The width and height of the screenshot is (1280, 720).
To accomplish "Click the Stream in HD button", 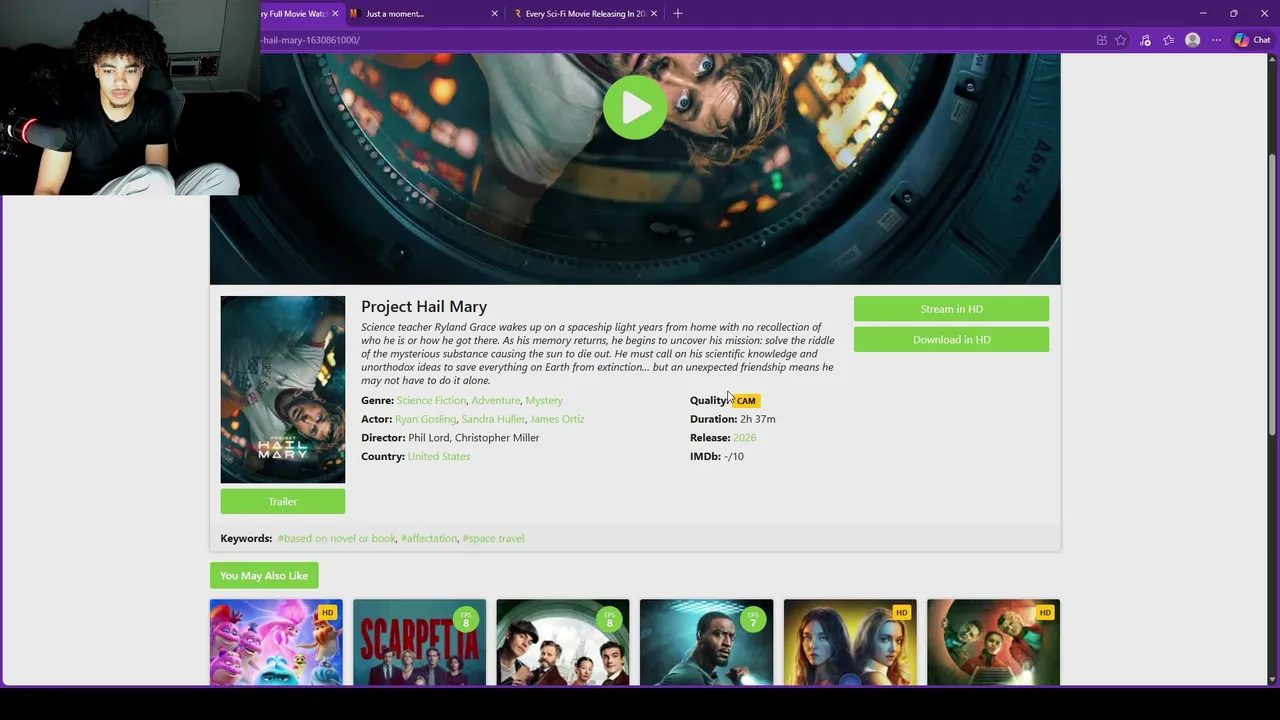I will coord(951,309).
